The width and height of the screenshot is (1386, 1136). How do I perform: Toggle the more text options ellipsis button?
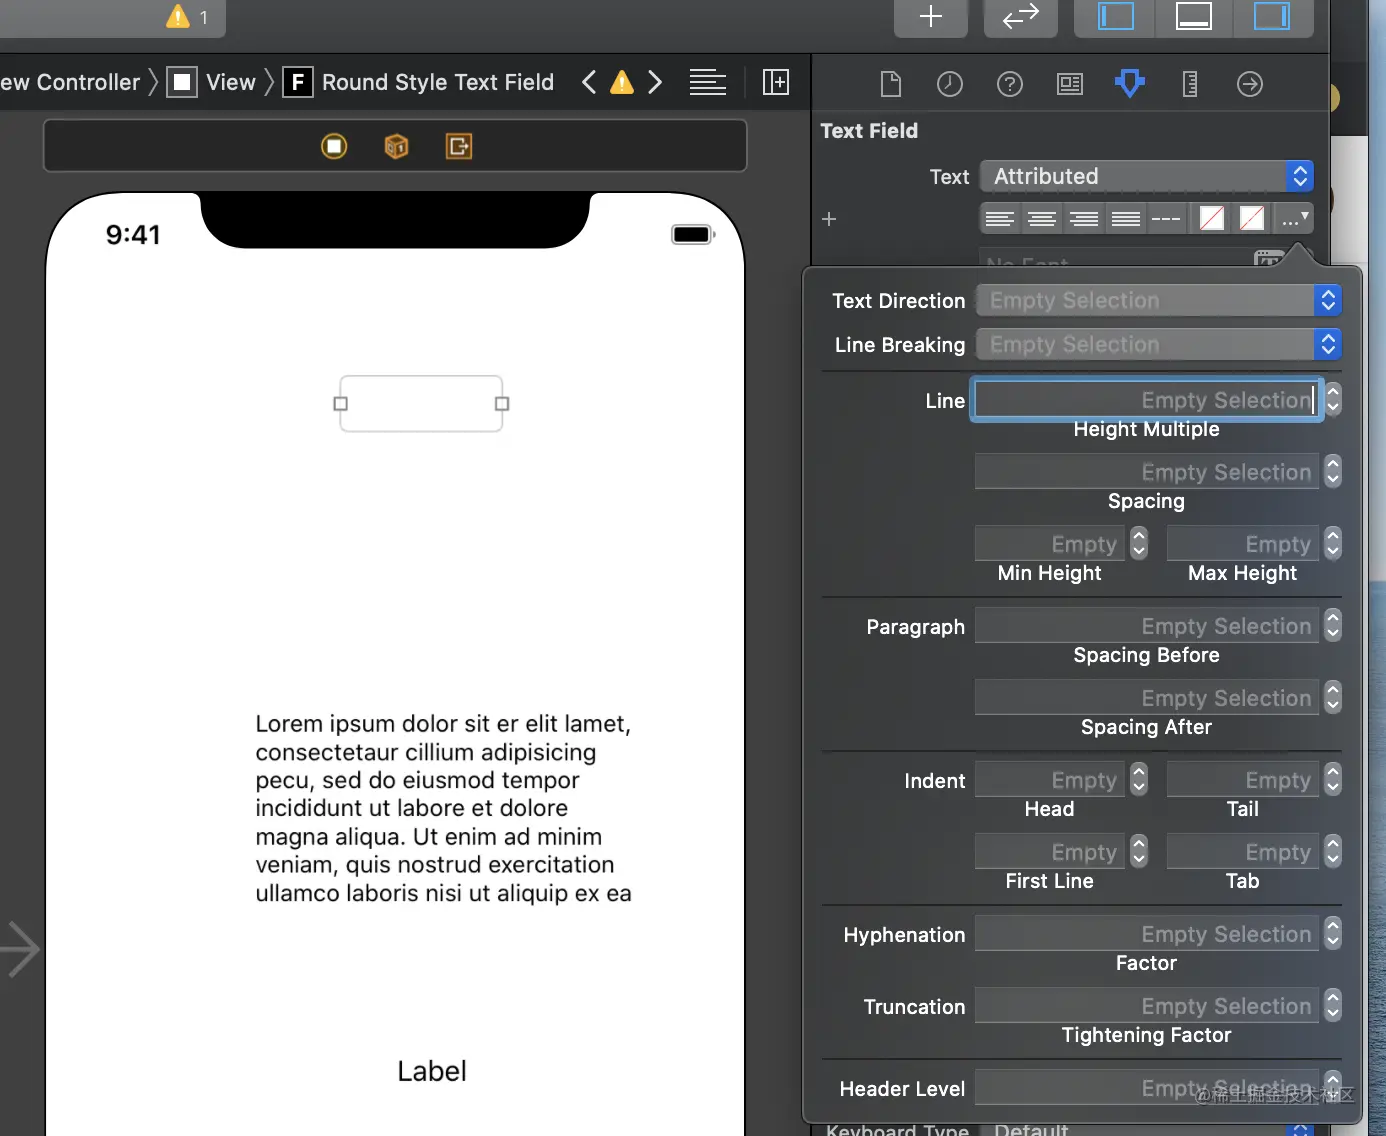click(x=1294, y=218)
